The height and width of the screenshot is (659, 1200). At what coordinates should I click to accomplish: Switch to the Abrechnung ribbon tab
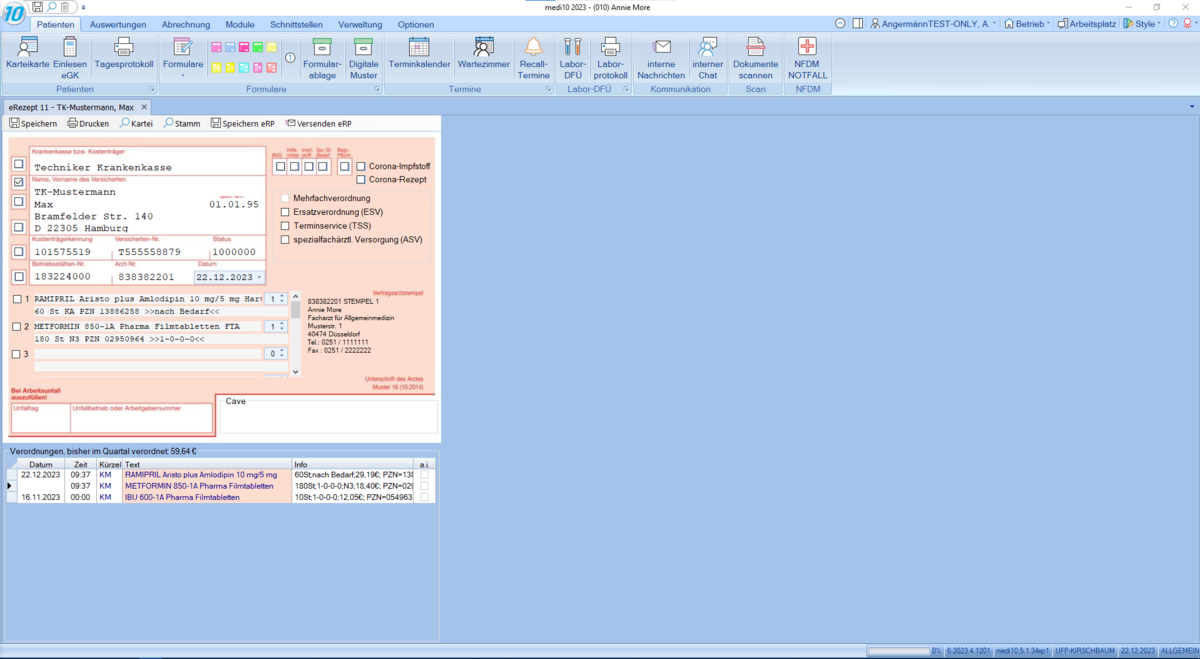186,24
